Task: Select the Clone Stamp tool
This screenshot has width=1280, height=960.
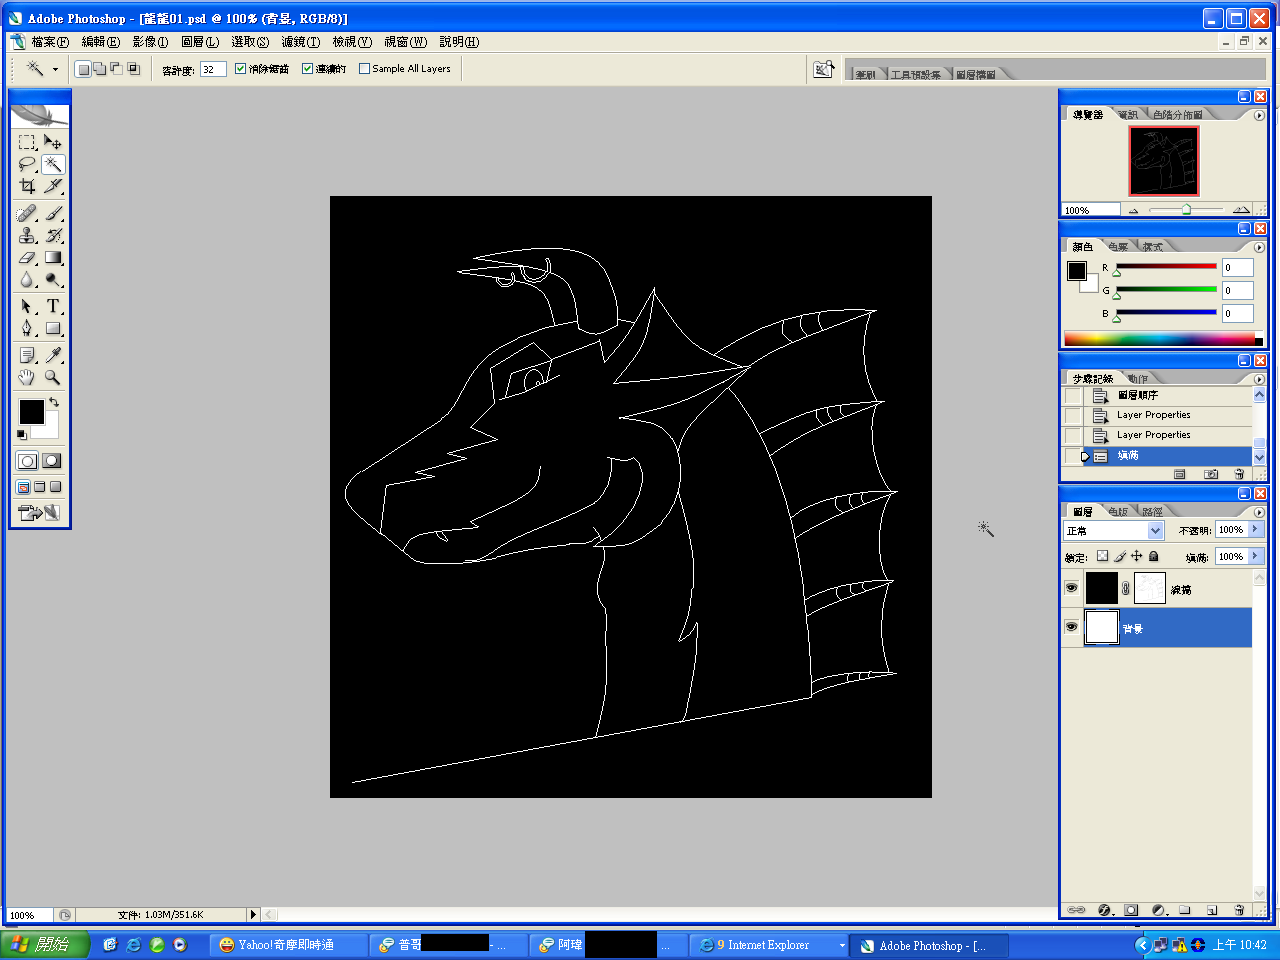Action: click(x=27, y=235)
